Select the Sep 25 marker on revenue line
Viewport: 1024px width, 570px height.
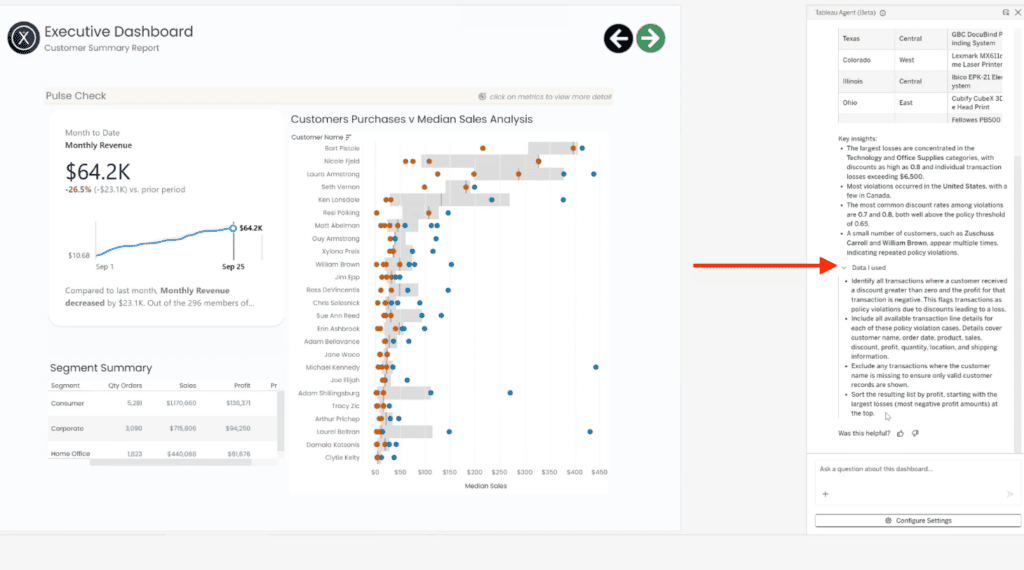click(233, 228)
